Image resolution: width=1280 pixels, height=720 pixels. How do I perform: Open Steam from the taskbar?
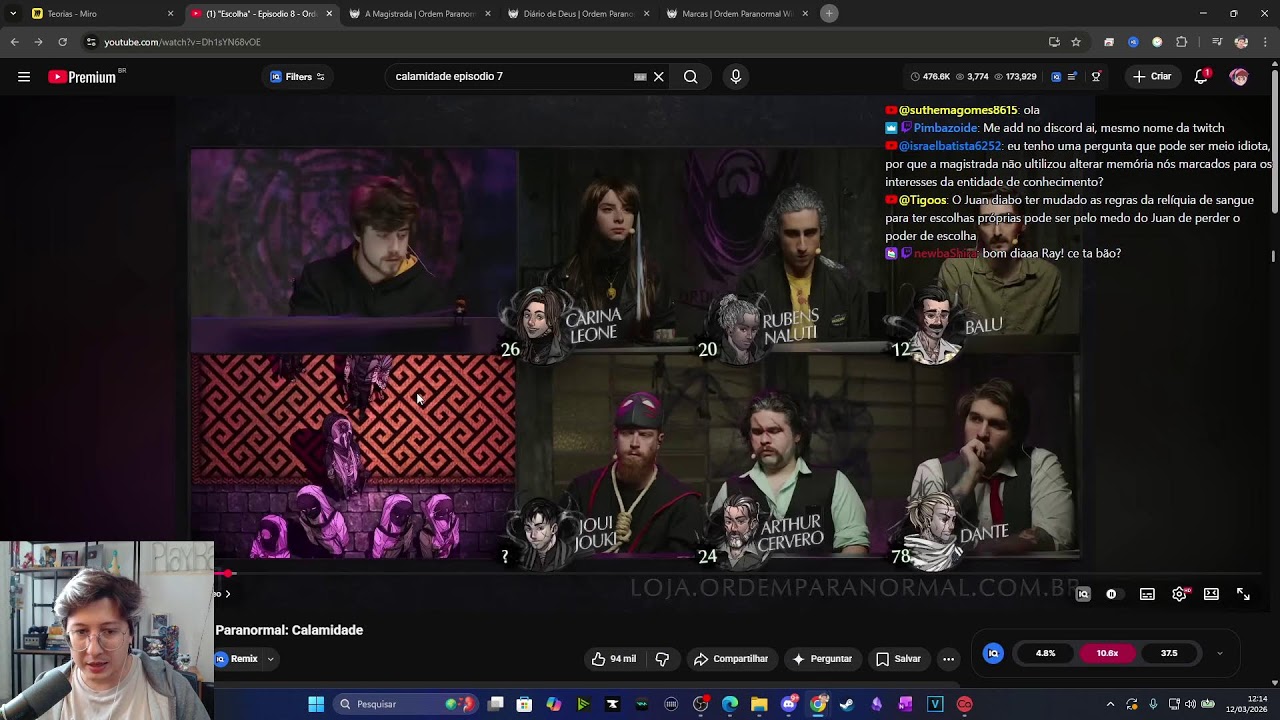click(847, 704)
